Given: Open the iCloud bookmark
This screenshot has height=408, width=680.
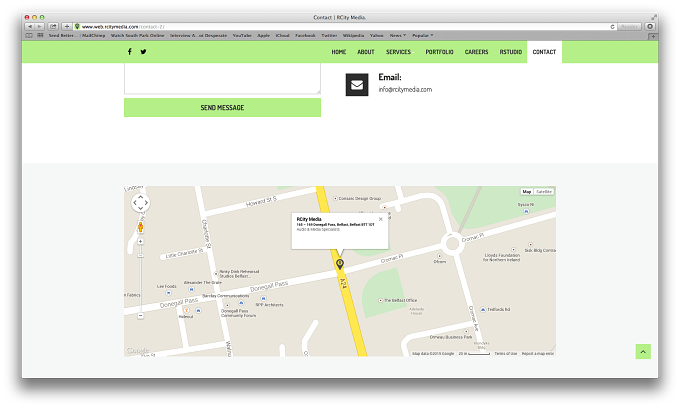Looking at the screenshot, I should [x=282, y=36].
